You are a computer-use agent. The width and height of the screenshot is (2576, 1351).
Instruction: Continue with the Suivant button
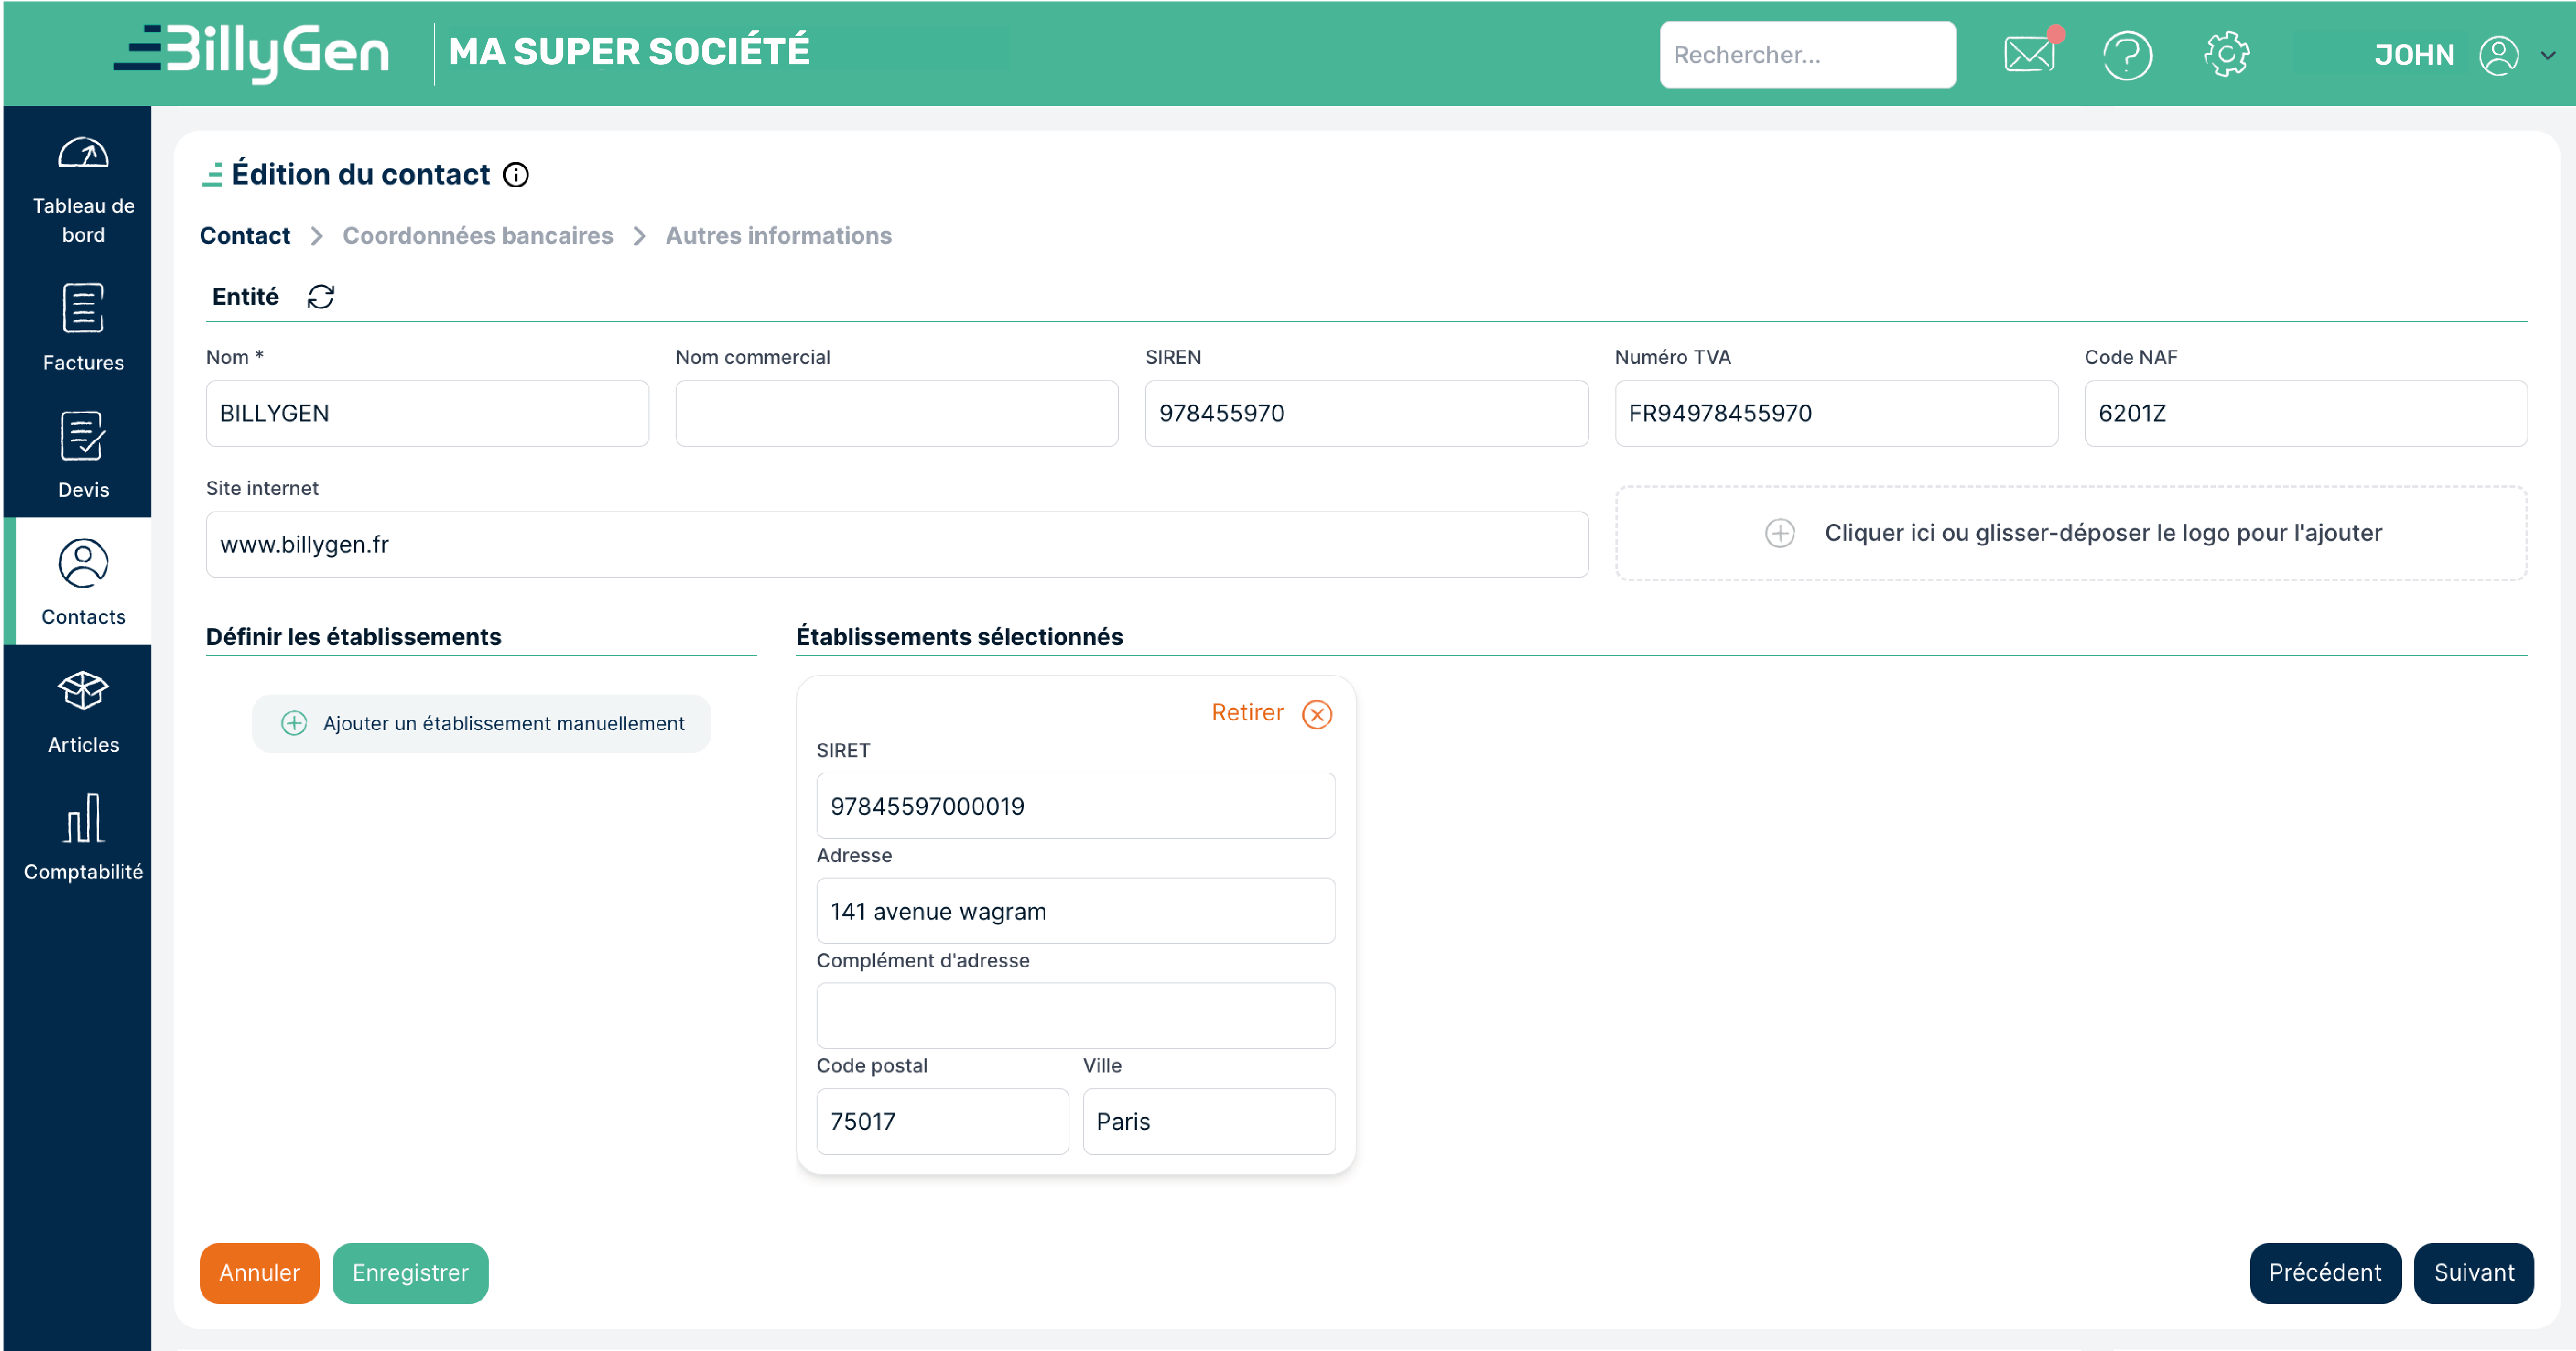click(x=2474, y=1273)
